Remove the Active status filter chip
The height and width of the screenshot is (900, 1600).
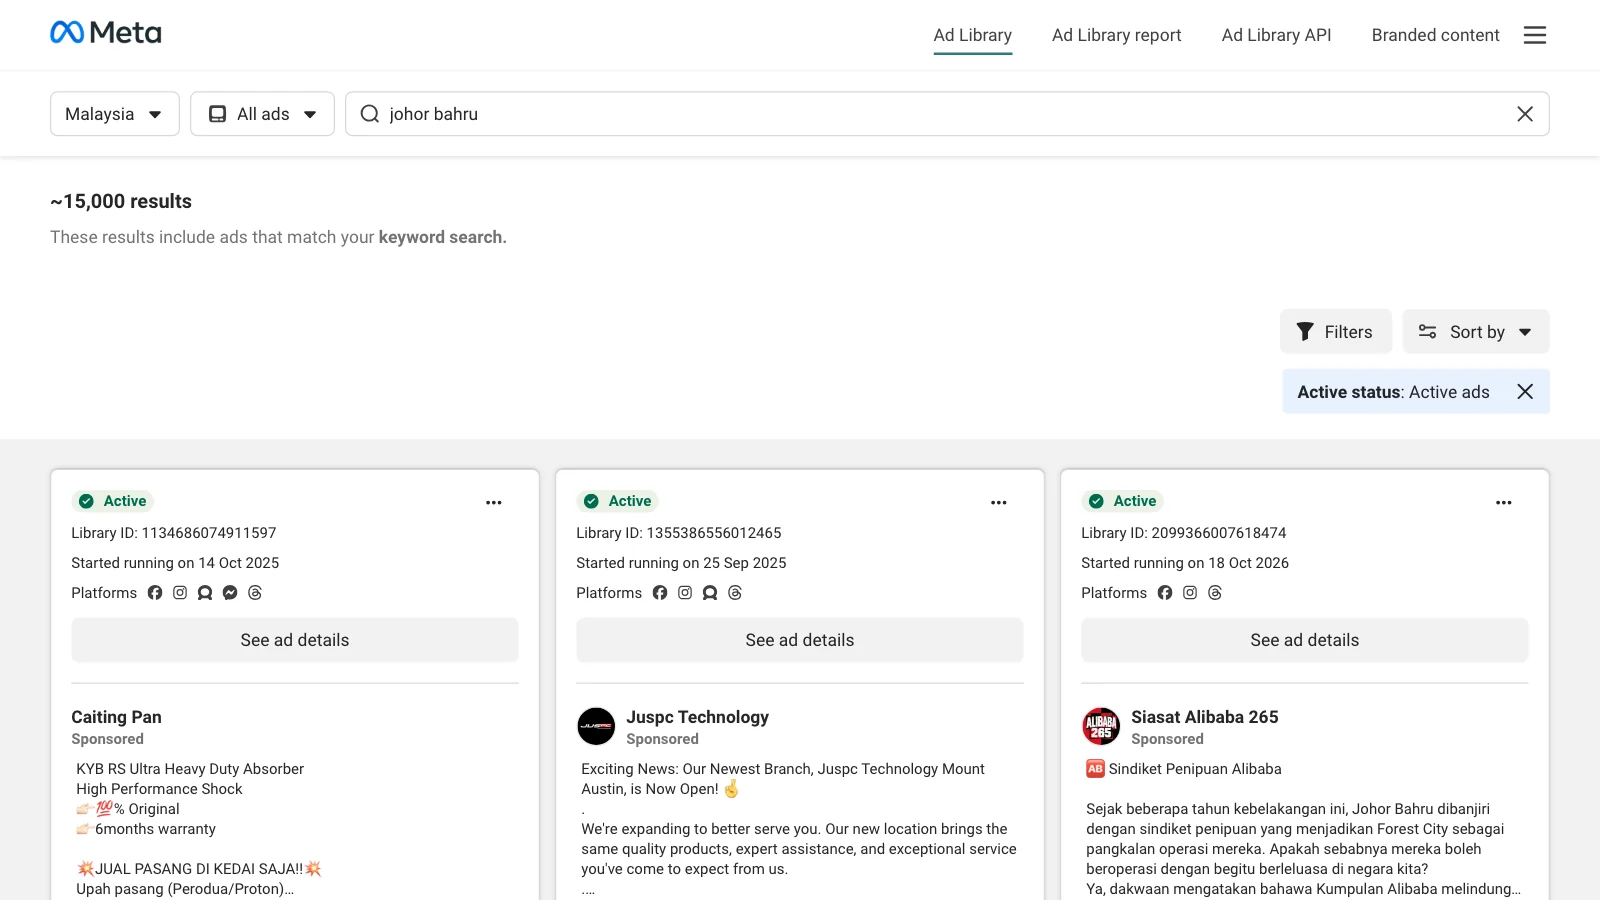(1525, 392)
